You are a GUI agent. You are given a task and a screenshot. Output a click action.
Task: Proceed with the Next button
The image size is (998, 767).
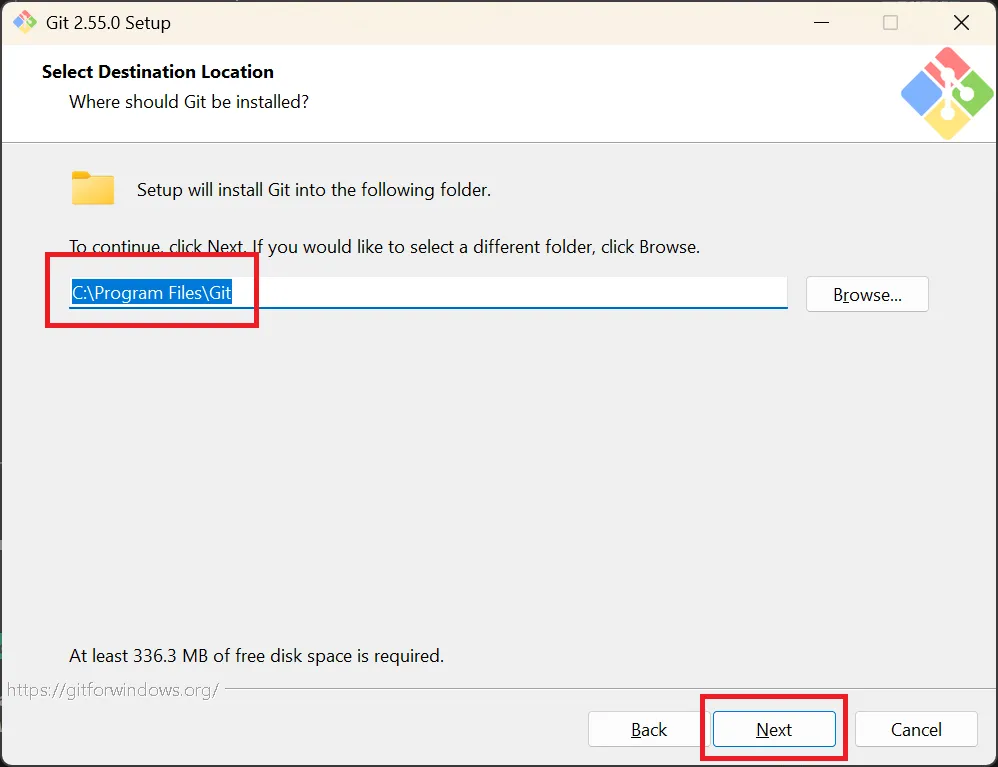point(774,729)
